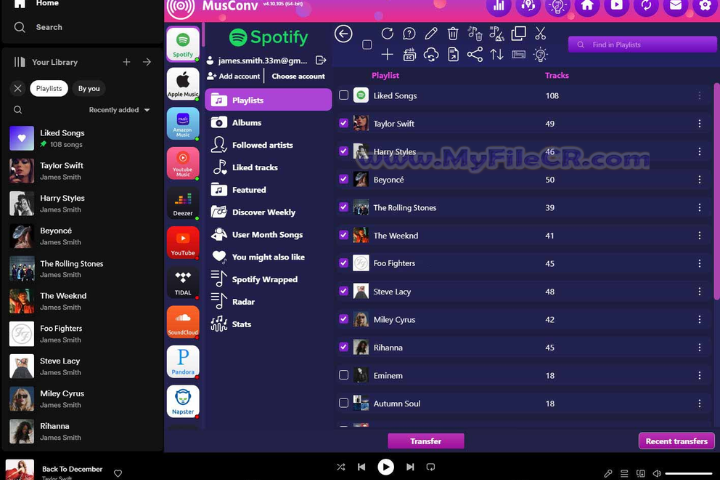Open three-dot menu for Taylor Swift row
Viewport: 720px width, 480px height.
coord(699,124)
